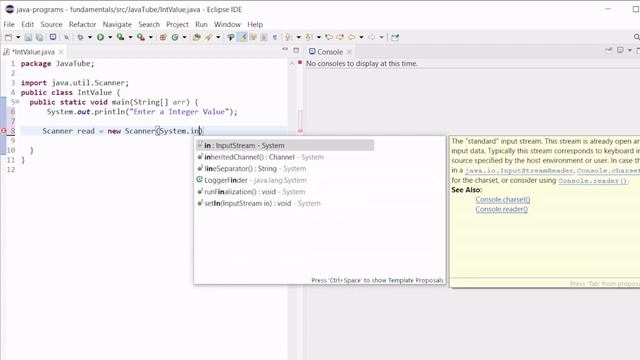Select the Console view tab
The height and width of the screenshot is (360, 640).
click(330, 52)
